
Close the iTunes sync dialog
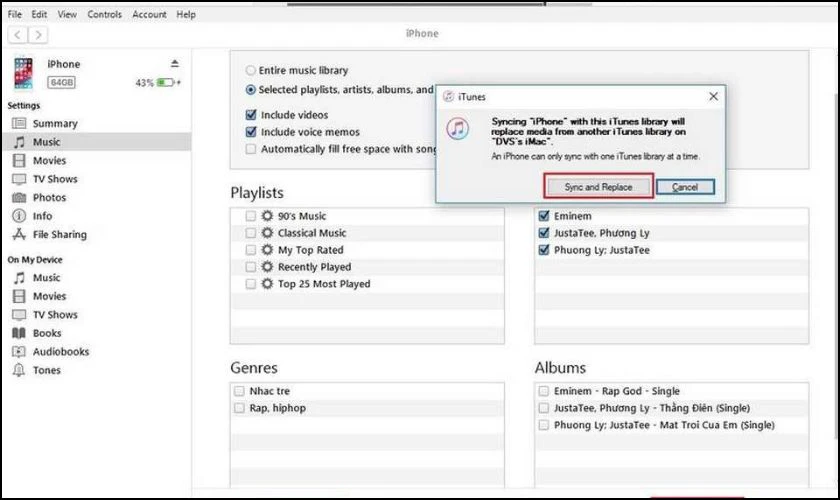(714, 96)
